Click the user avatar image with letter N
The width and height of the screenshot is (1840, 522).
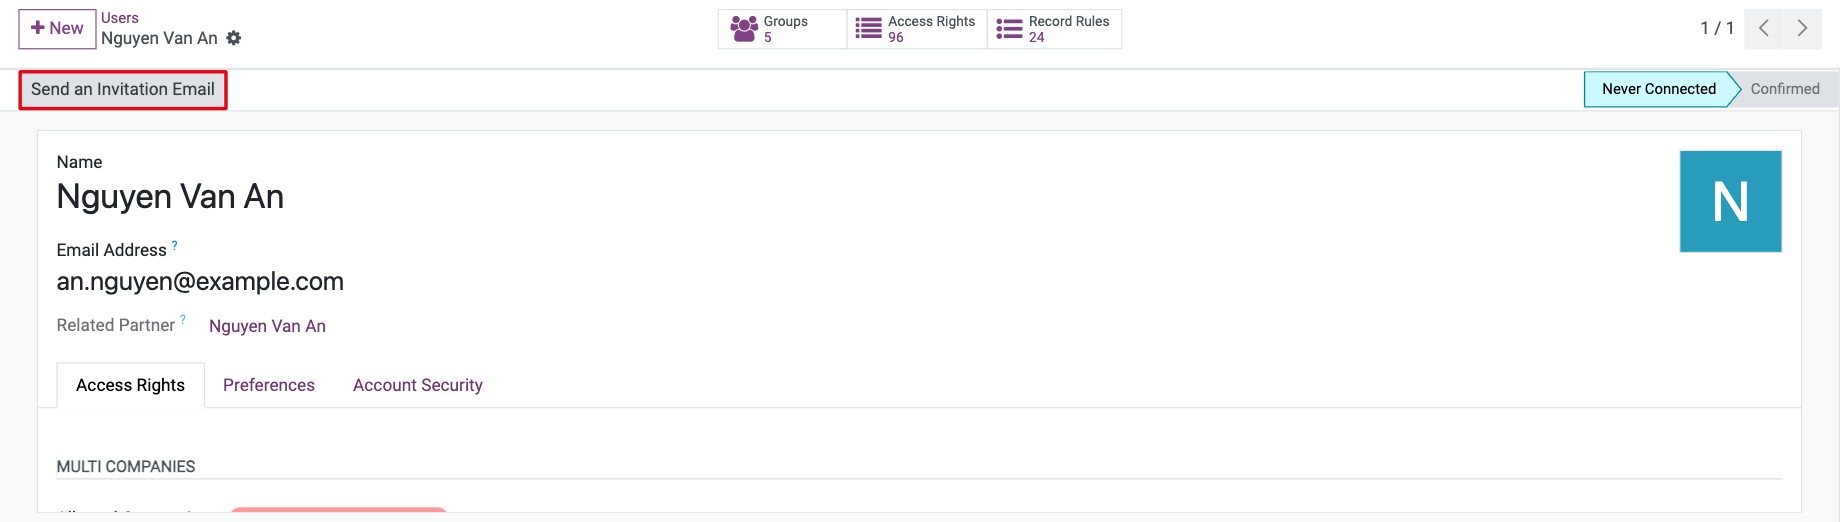click(x=1730, y=201)
